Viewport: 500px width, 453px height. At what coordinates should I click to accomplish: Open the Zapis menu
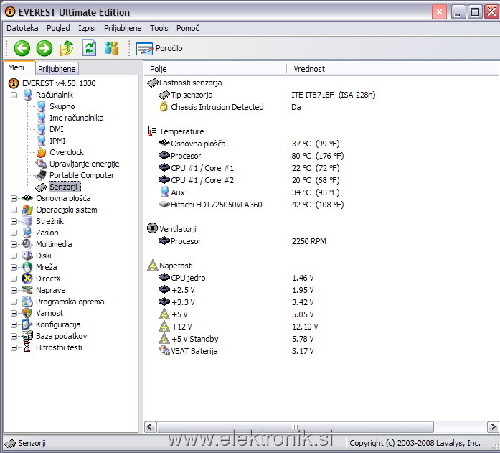point(86,28)
